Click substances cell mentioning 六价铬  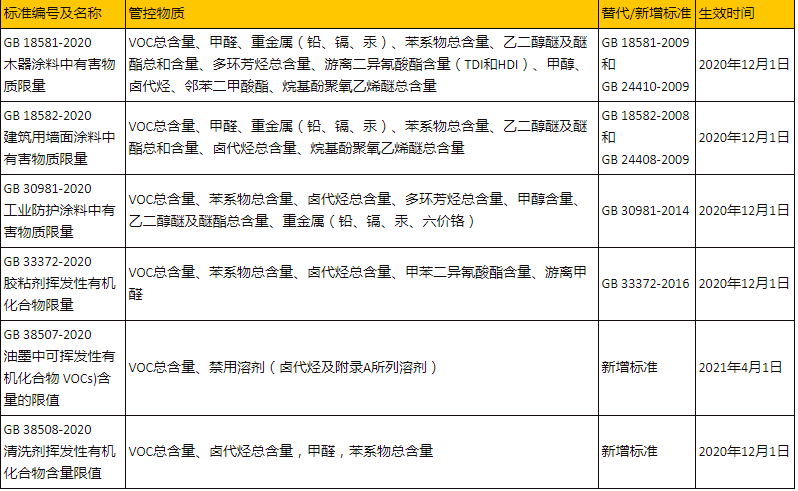(362, 211)
